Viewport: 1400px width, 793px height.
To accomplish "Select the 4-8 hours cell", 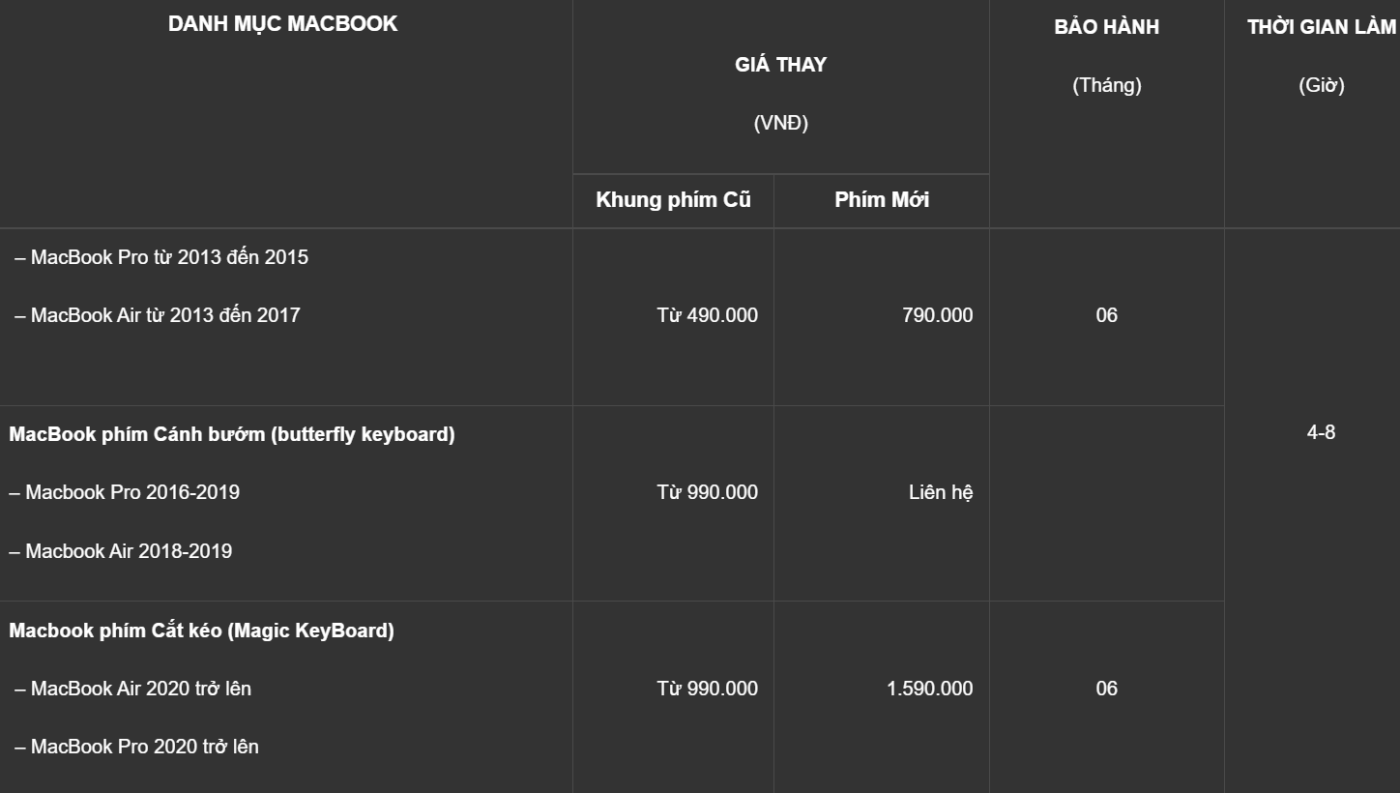I will pos(1321,433).
